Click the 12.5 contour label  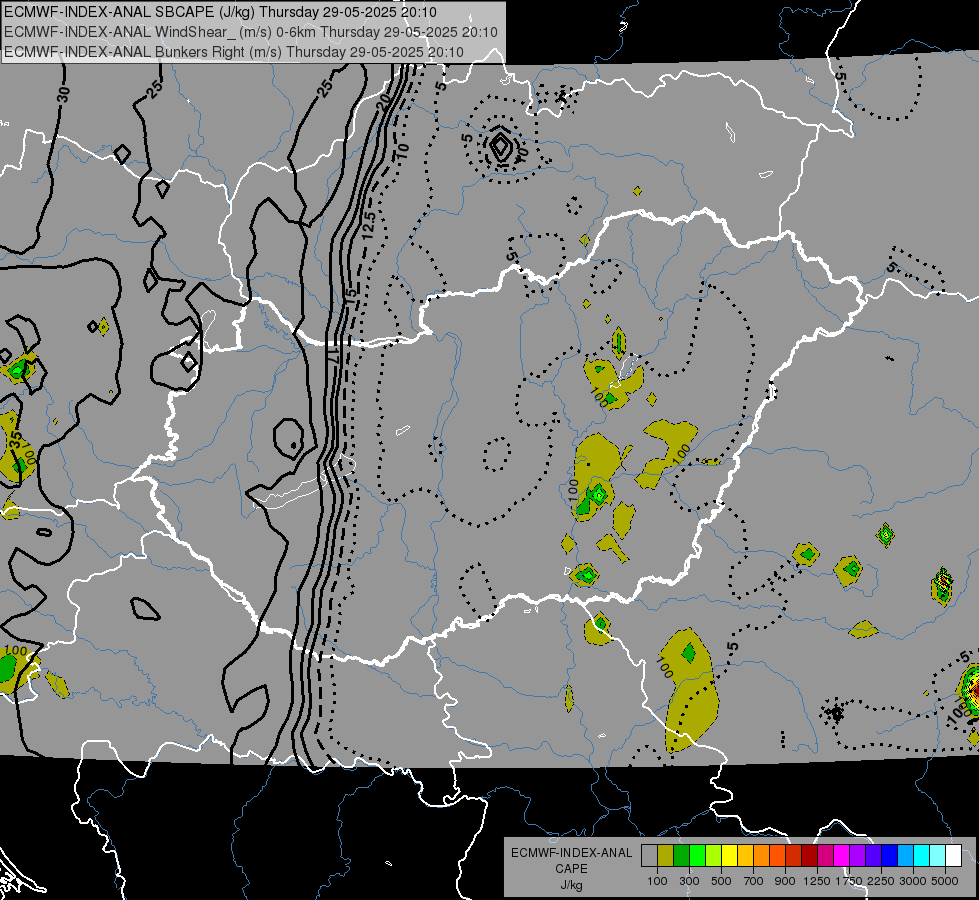point(368,226)
